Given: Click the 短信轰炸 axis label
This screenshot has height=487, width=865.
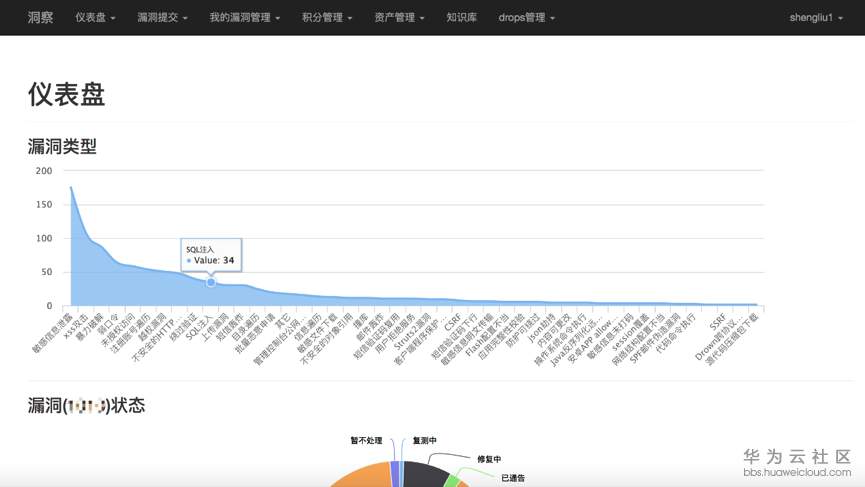Looking at the screenshot, I should tap(229, 327).
